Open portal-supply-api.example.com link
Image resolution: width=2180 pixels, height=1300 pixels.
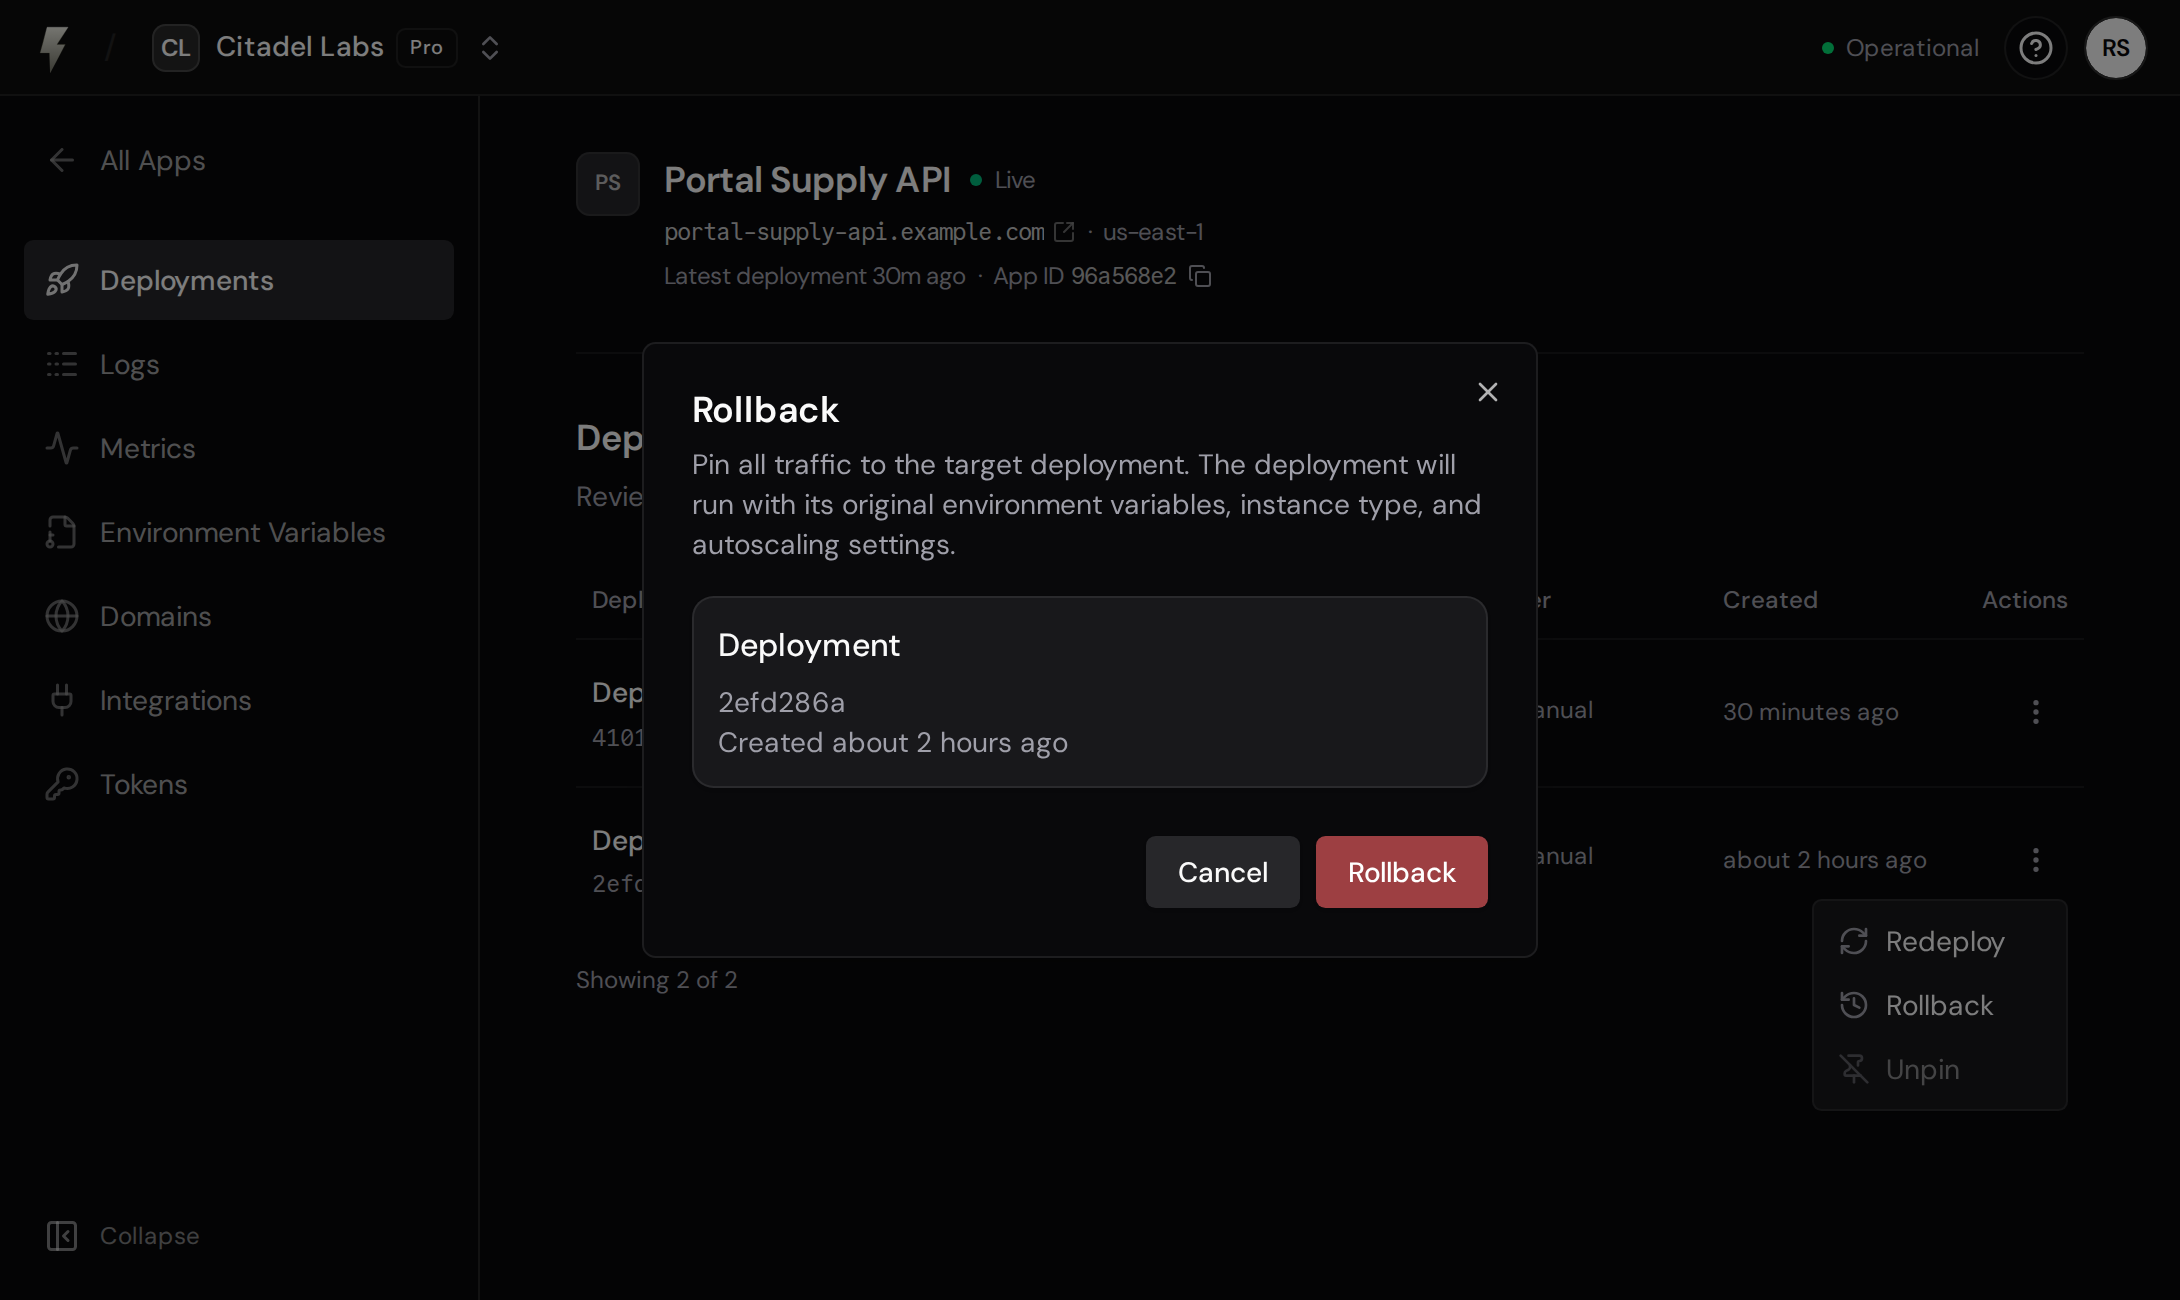click(854, 232)
